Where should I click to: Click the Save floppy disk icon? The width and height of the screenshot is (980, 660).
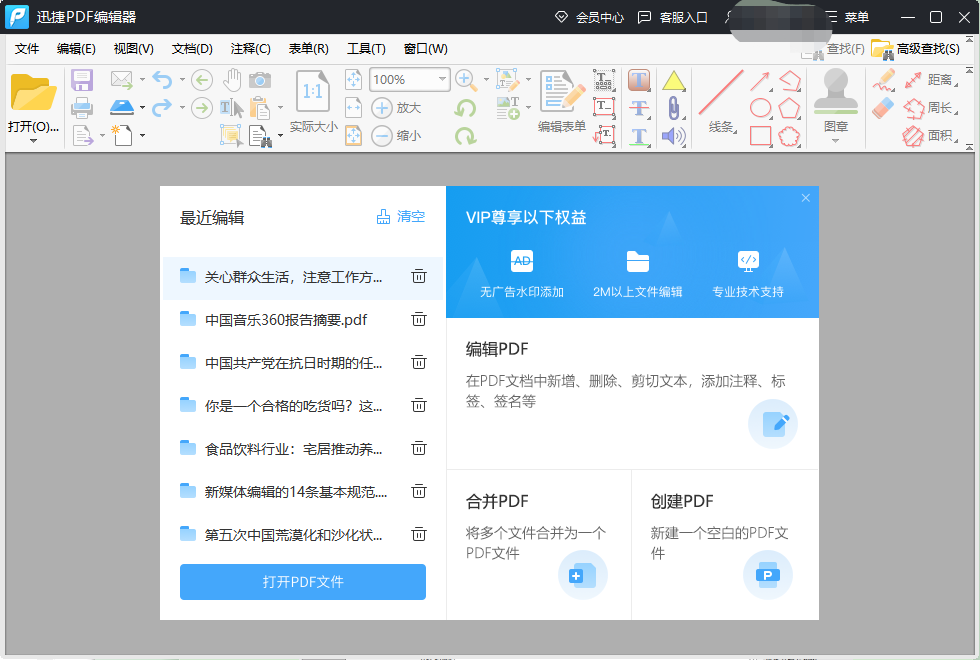point(82,80)
